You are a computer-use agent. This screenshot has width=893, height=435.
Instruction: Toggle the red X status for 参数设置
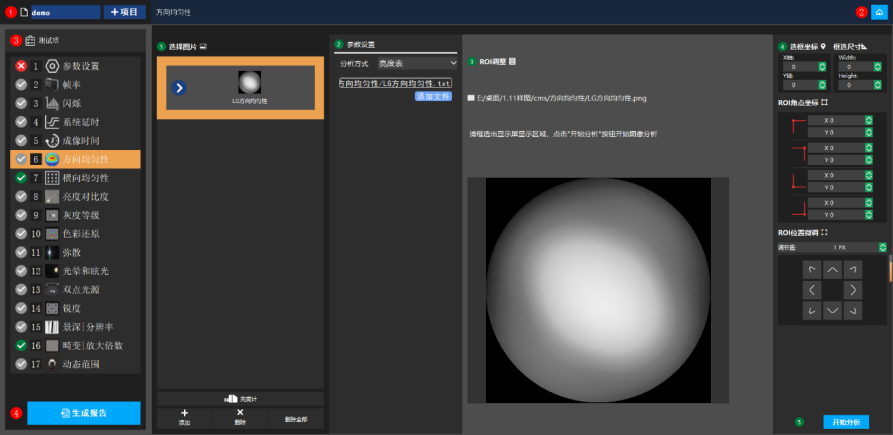point(21,66)
